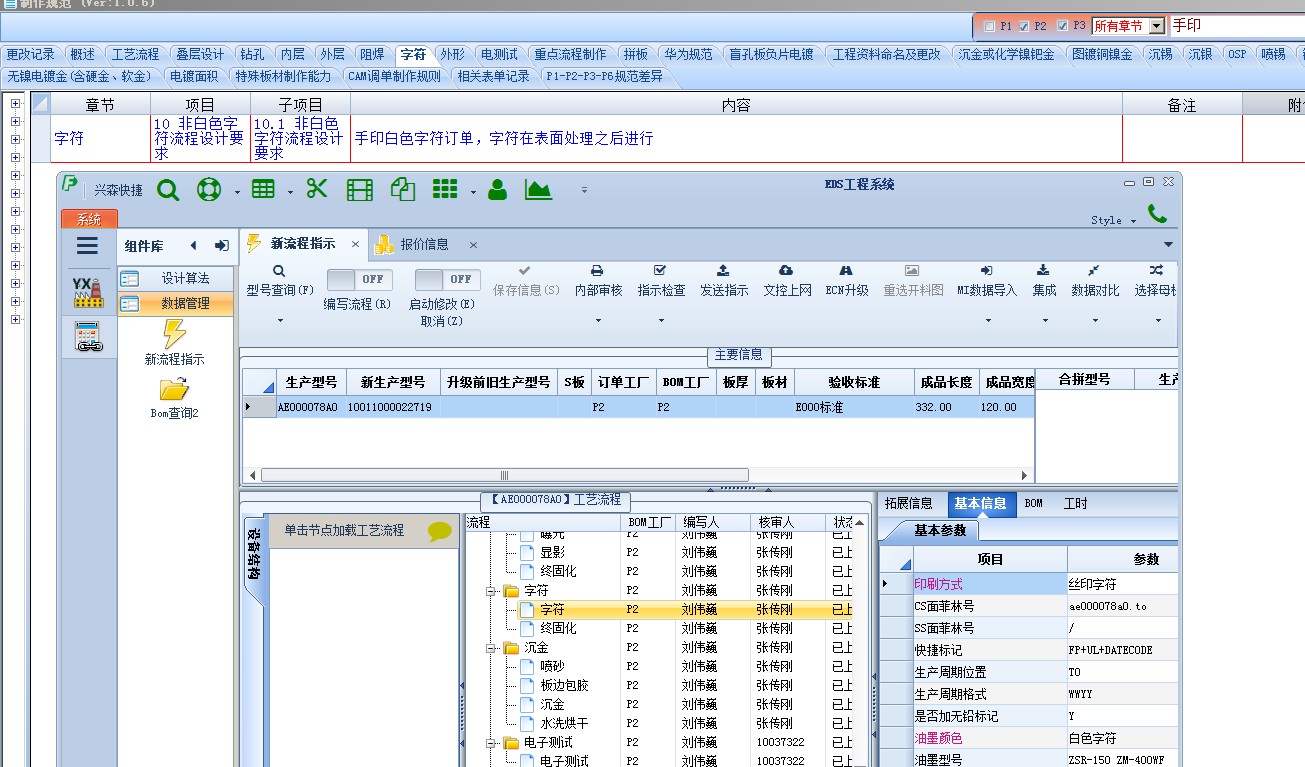Toggle the 启动修改(E) OFF switch

tap(448, 279)
